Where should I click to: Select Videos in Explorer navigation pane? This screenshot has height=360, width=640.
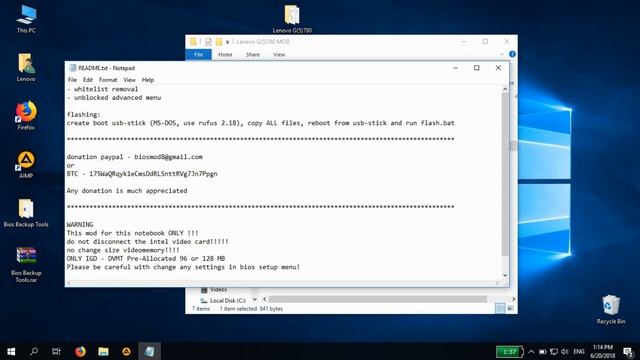(x=214, y=290)
